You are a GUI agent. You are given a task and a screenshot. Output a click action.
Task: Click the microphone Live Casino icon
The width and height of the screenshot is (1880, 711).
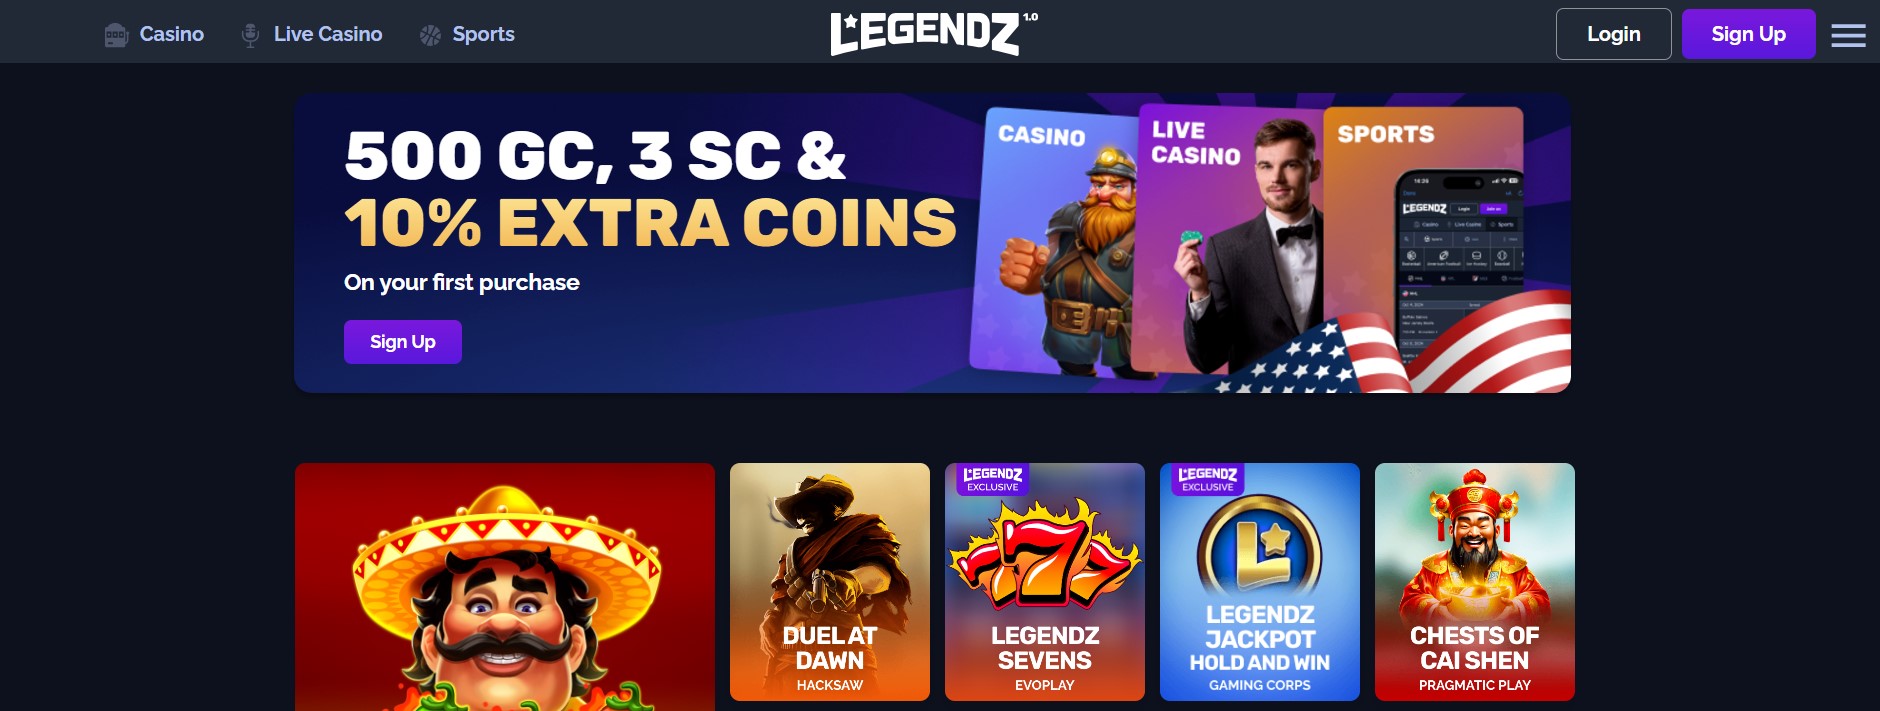pos(250,35)
